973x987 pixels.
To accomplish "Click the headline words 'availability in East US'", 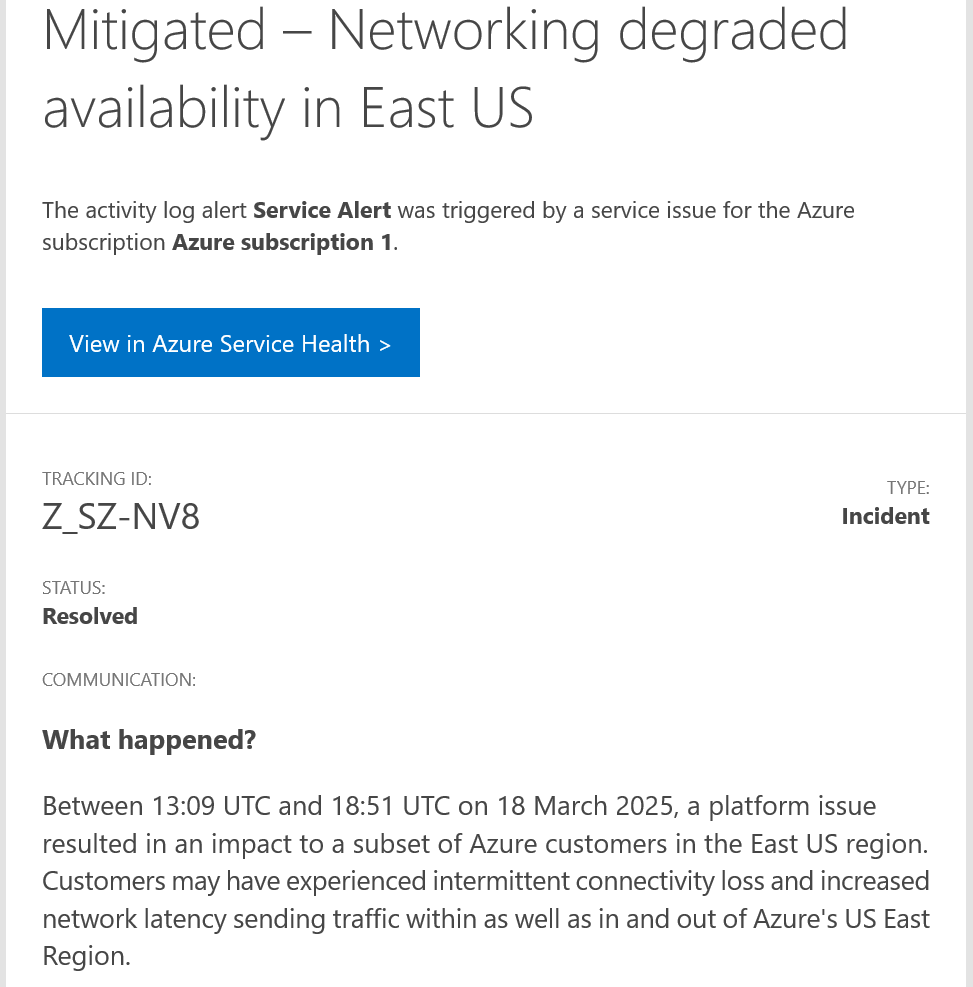I will click(x=288, y=108).
